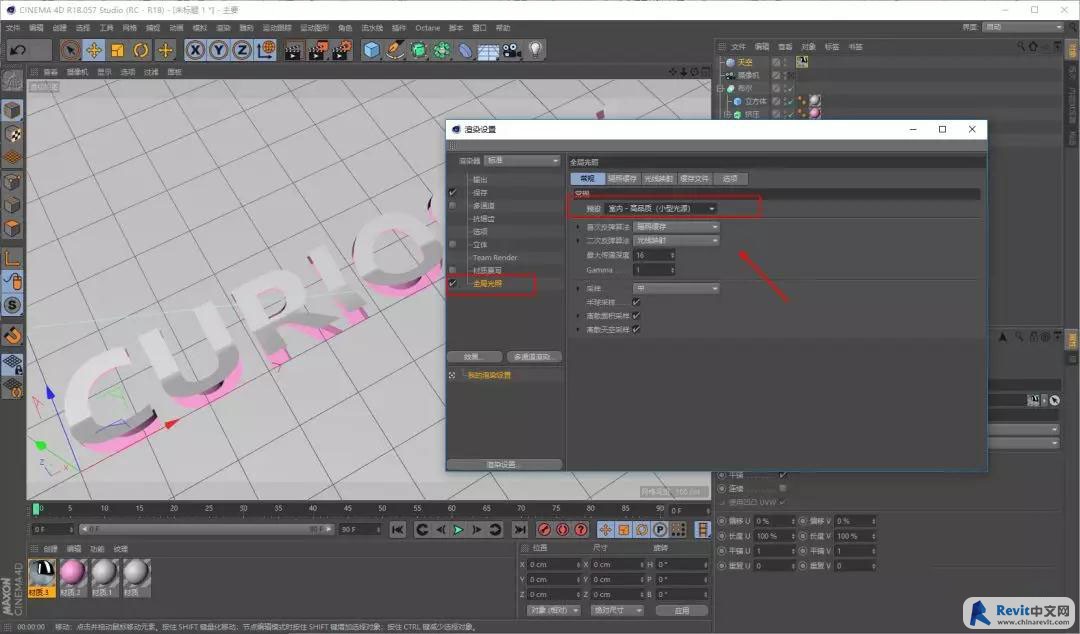Viewport: 1080px width, 634px height.
Task: Toggle X-axis lock button
Action: click(196, 50)
